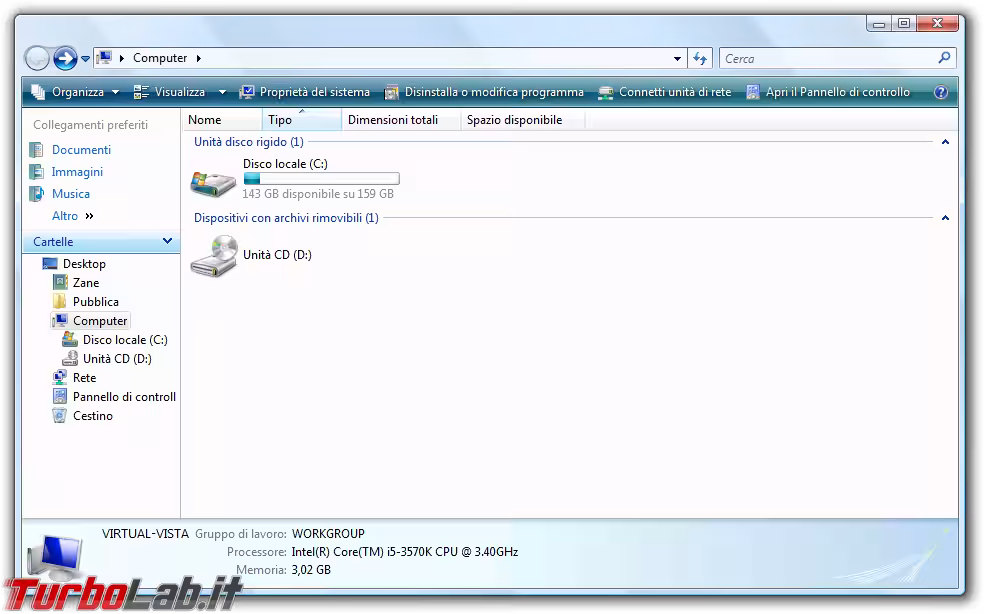Sort by the Nome column header
The image size is (984, 614).
click(222, 120)
